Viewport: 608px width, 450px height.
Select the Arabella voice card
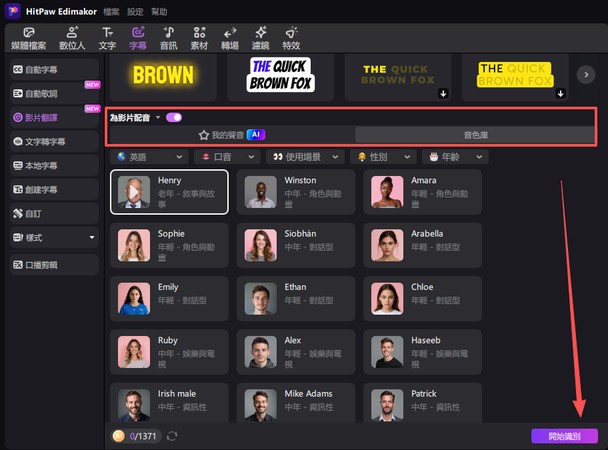[423, 245]
